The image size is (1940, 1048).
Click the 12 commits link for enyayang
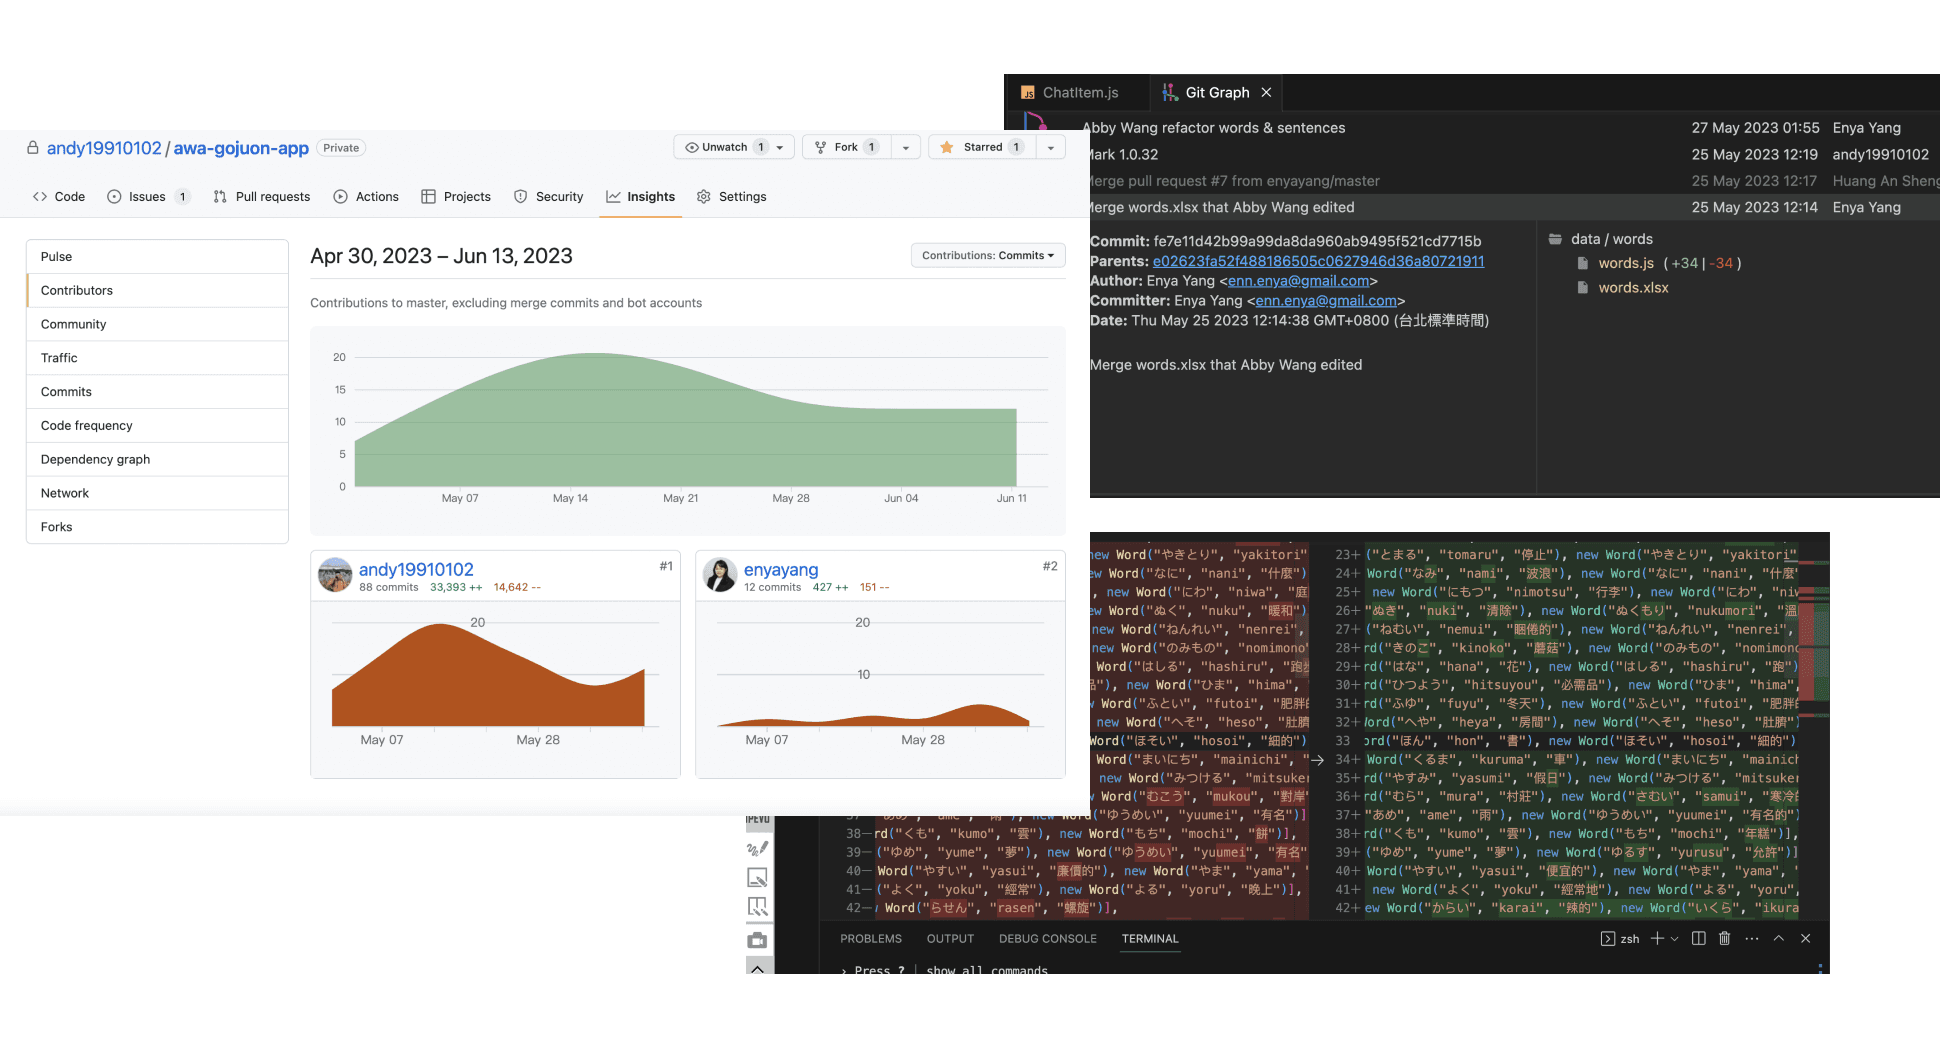(773, 587)
